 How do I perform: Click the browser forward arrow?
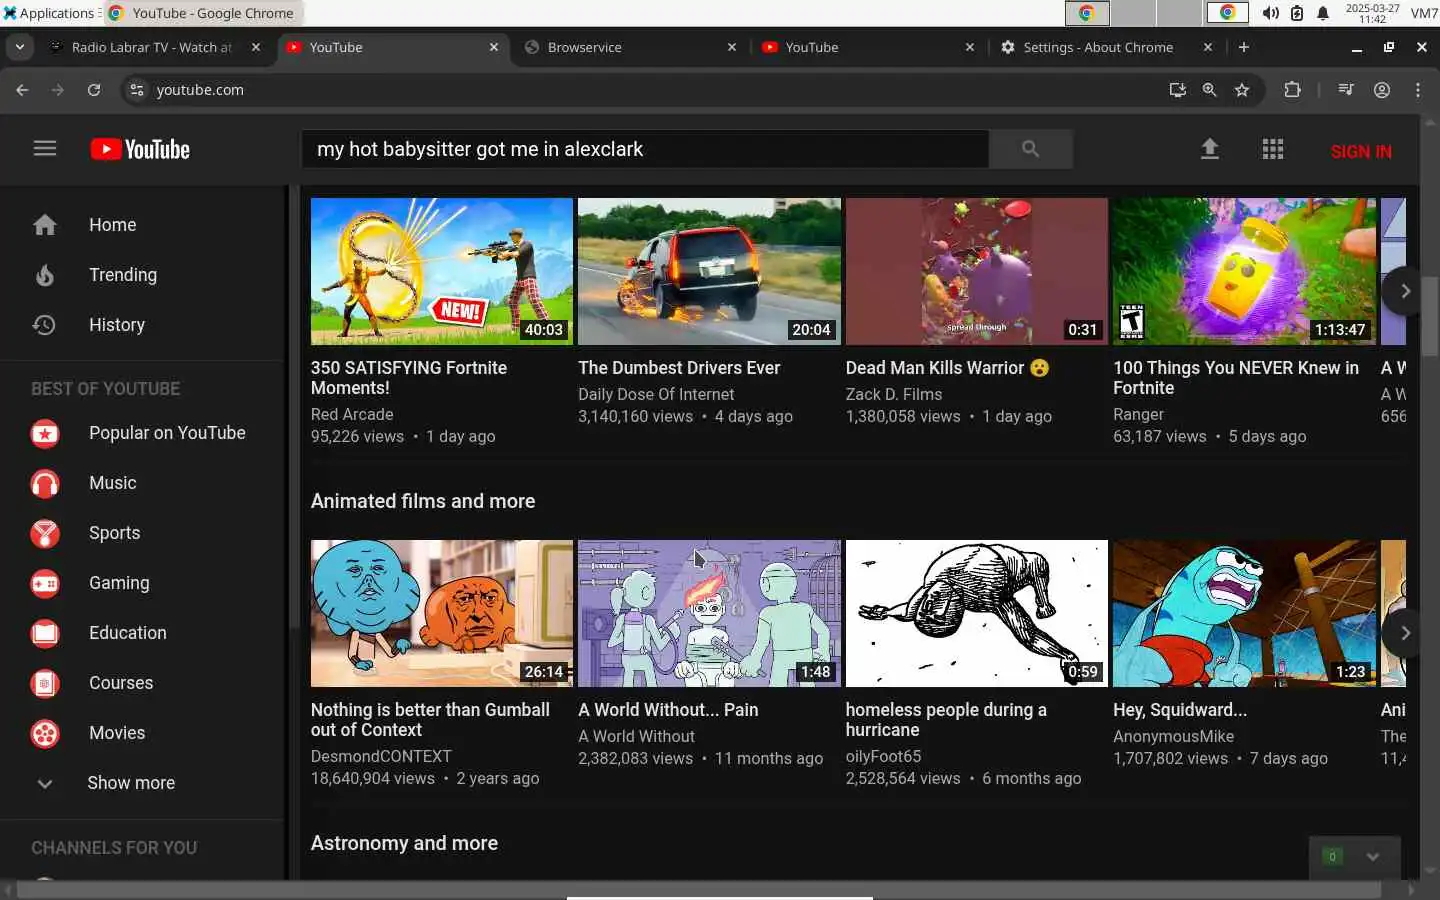(58, 90)
